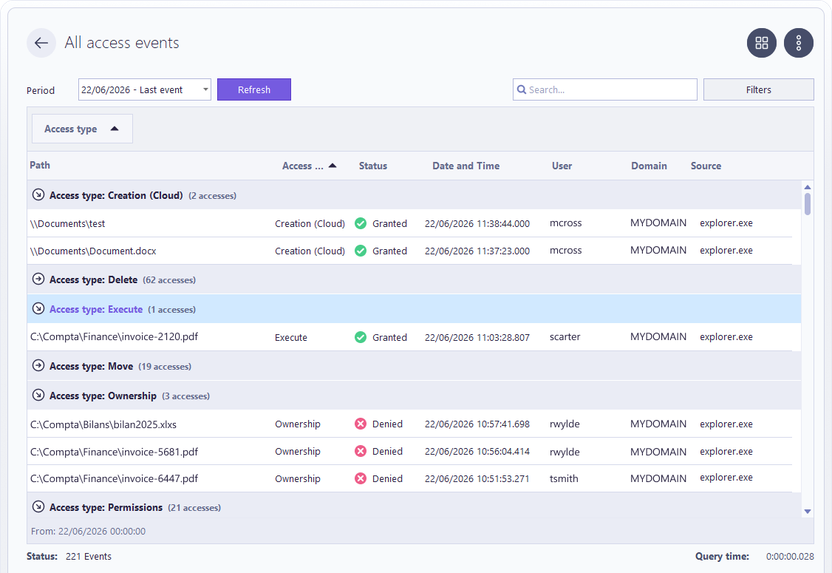Click the back arrow next to All access events
Screen dimensions: 832x573
click(41, 43)
